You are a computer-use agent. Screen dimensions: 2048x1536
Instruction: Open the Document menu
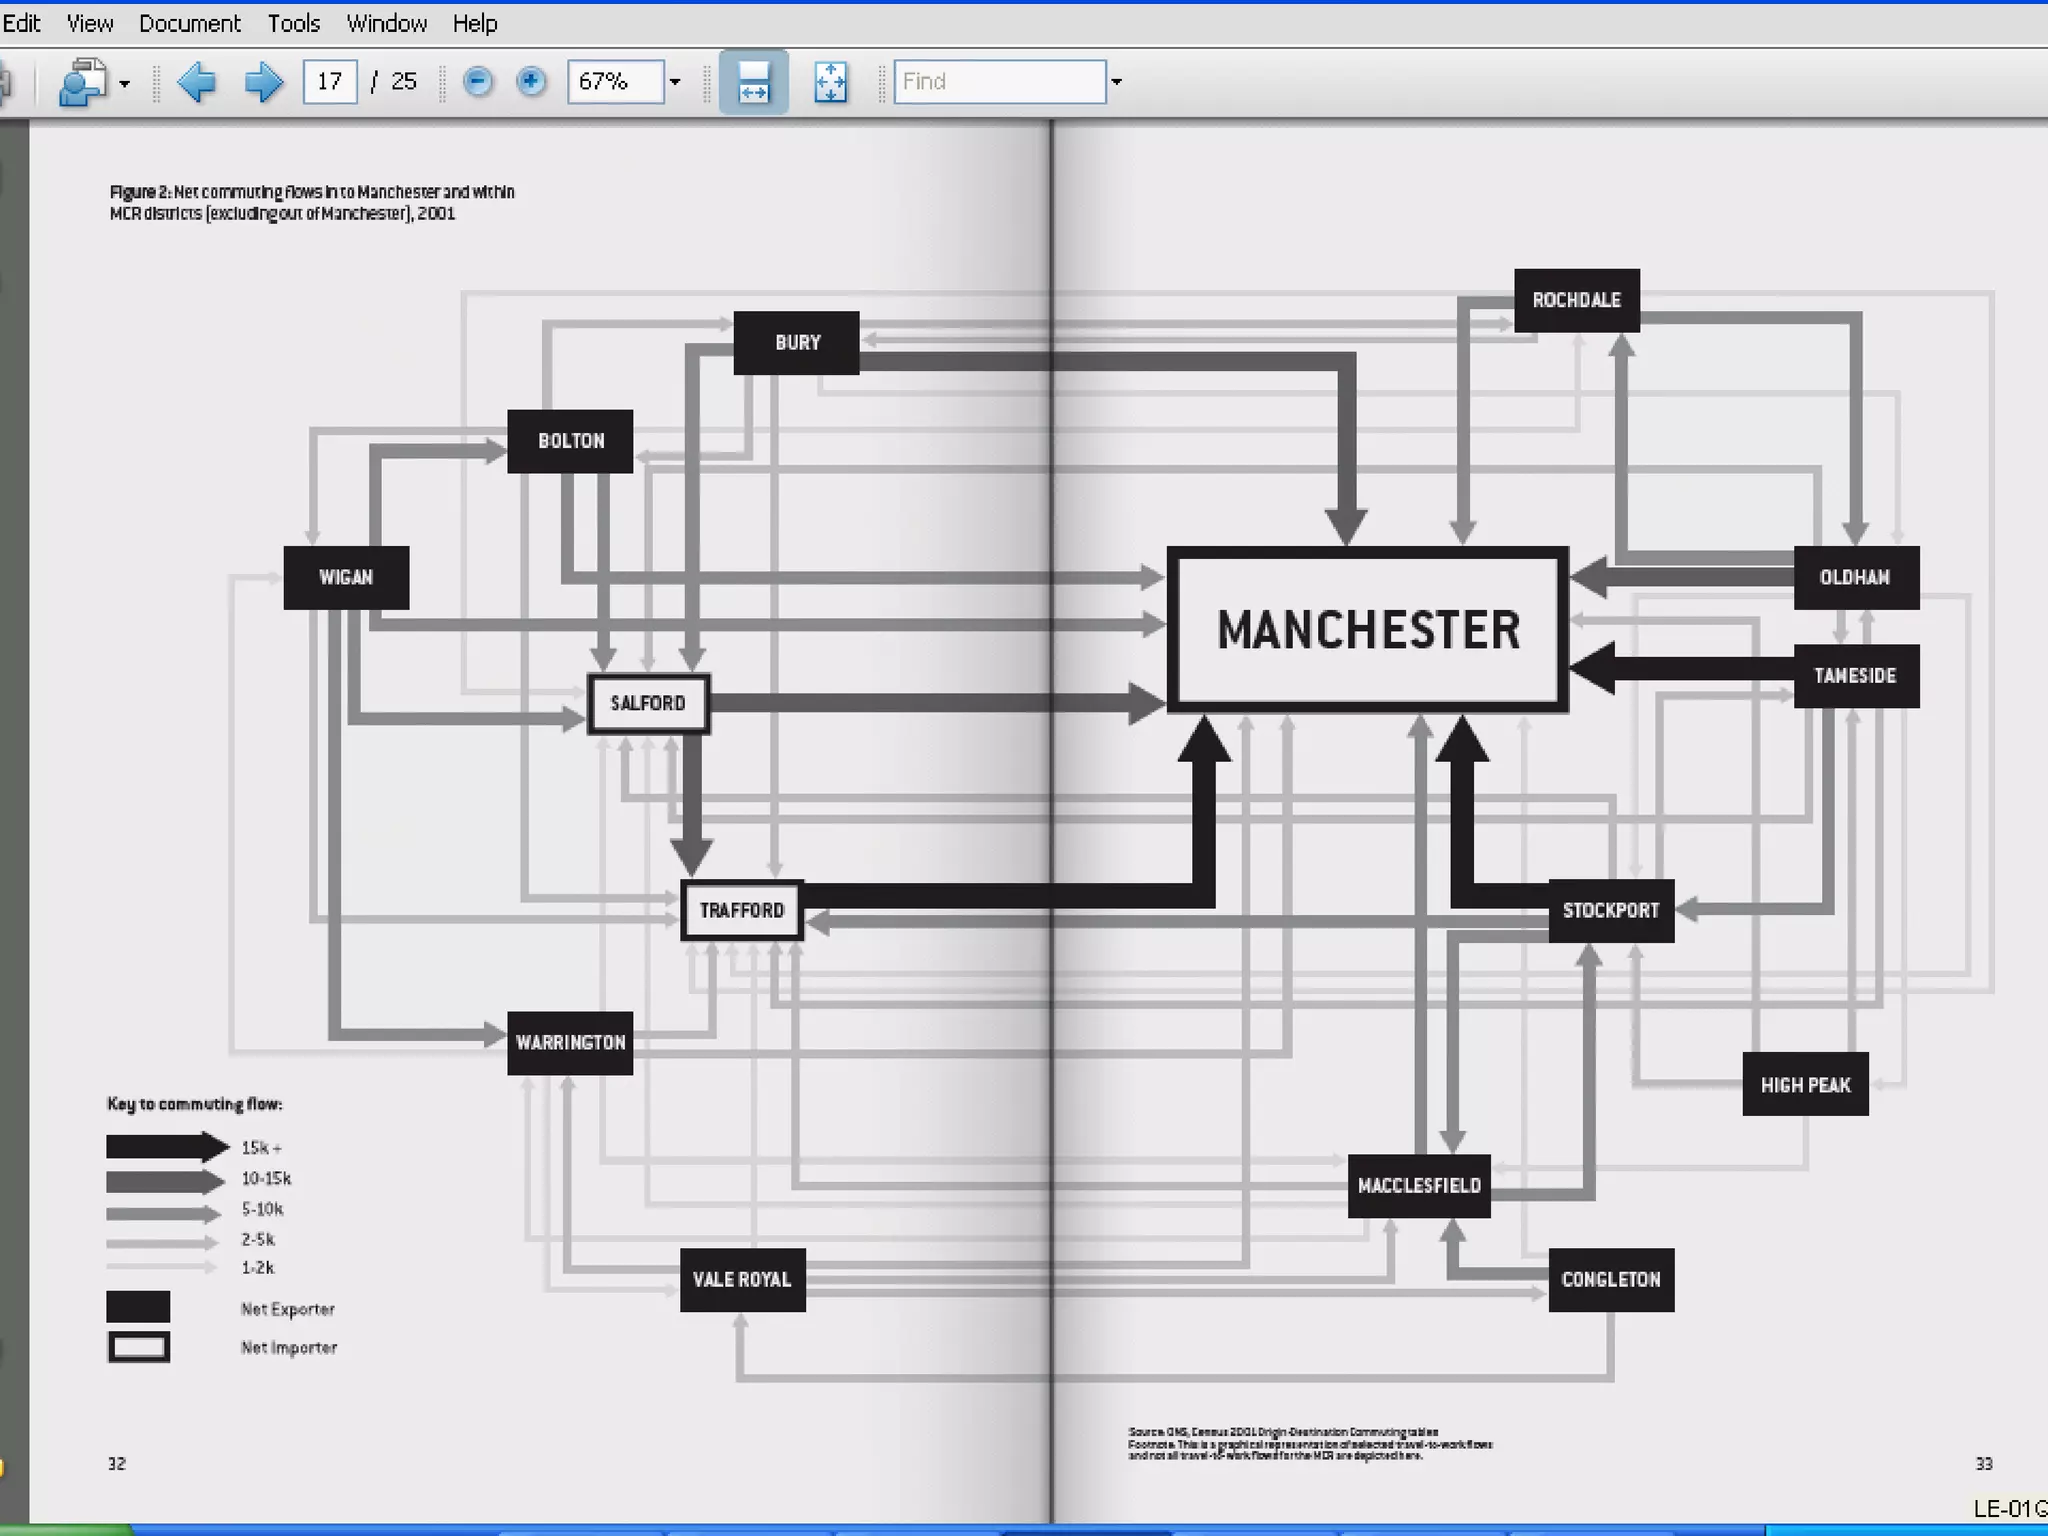pos(189,23)
